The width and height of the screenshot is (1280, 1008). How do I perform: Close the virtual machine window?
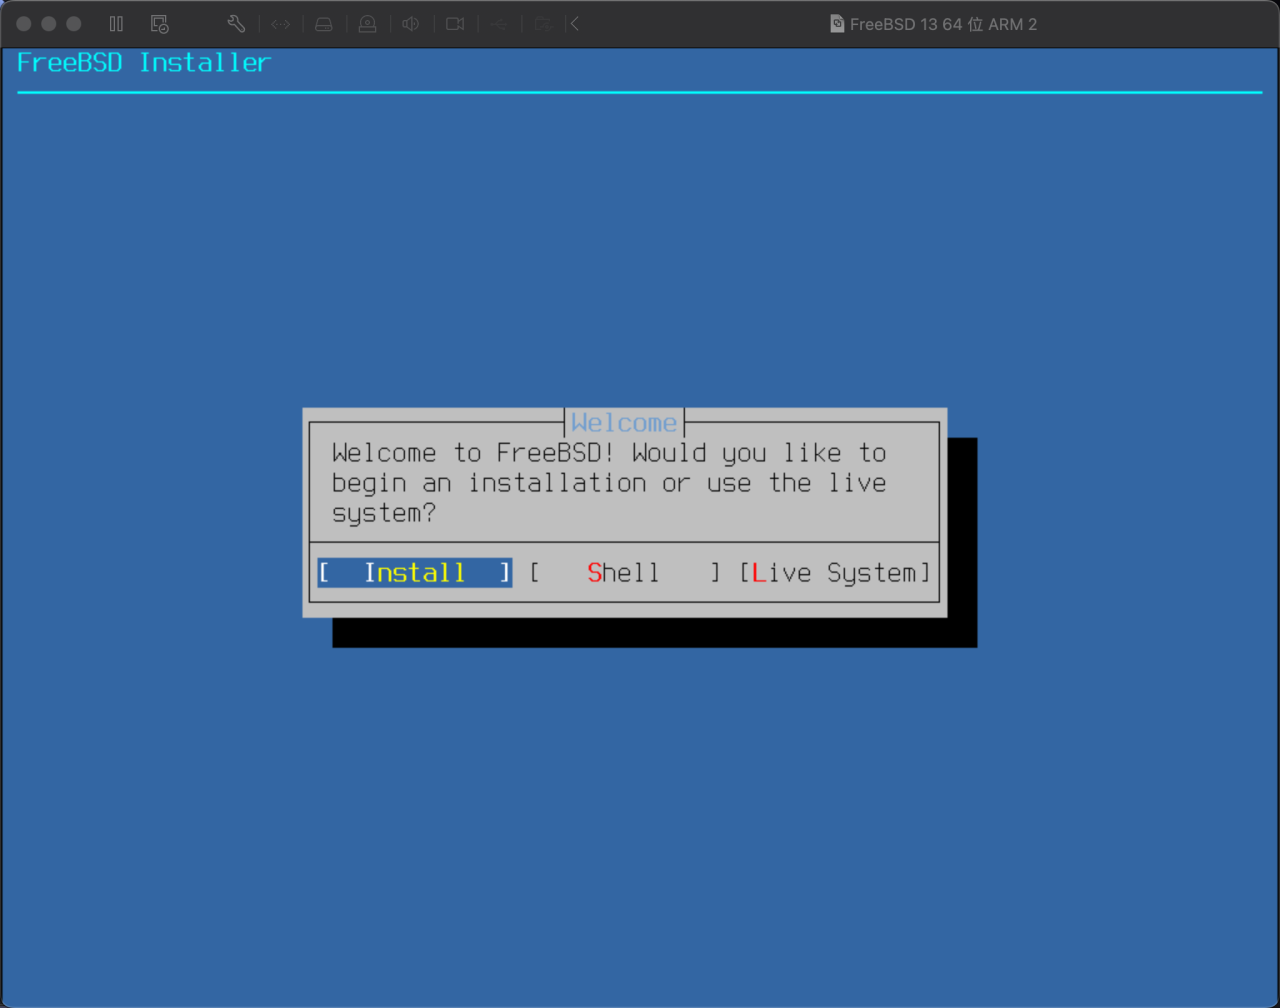24,24
